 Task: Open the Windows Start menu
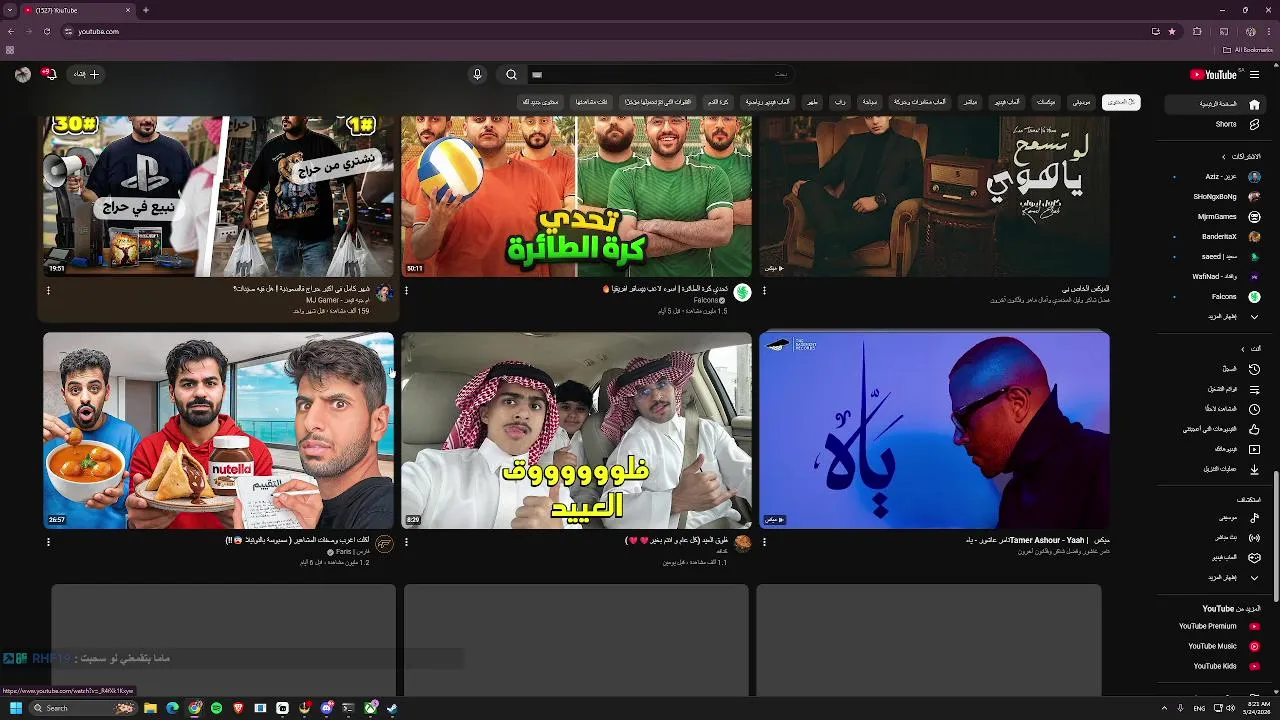click(x=15, y=708)
